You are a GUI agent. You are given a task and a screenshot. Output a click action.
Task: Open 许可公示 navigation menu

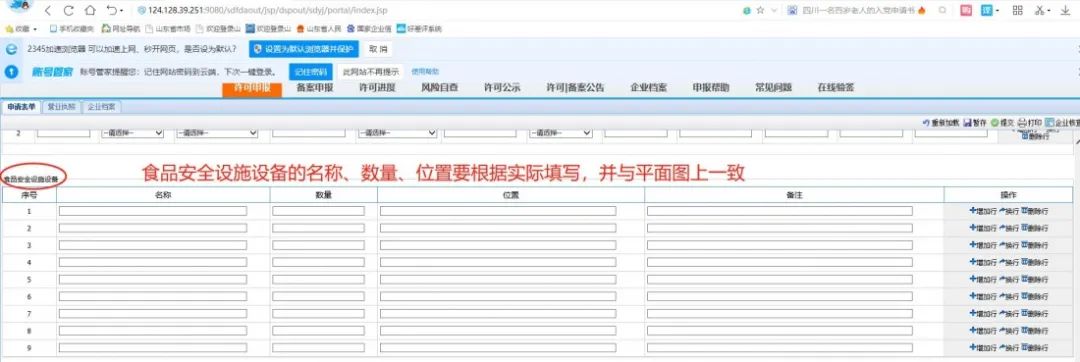coord(502,88)
